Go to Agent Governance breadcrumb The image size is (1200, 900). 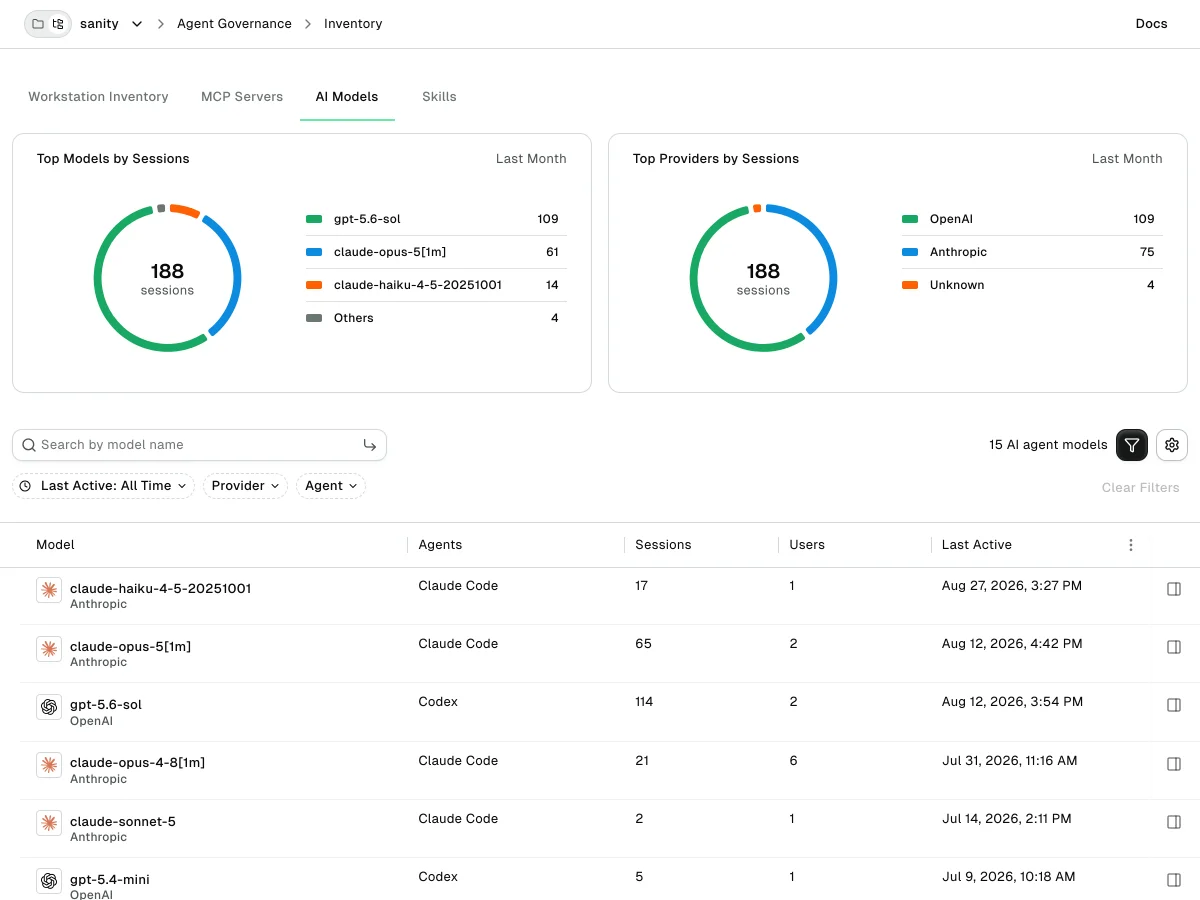[234, 24]
